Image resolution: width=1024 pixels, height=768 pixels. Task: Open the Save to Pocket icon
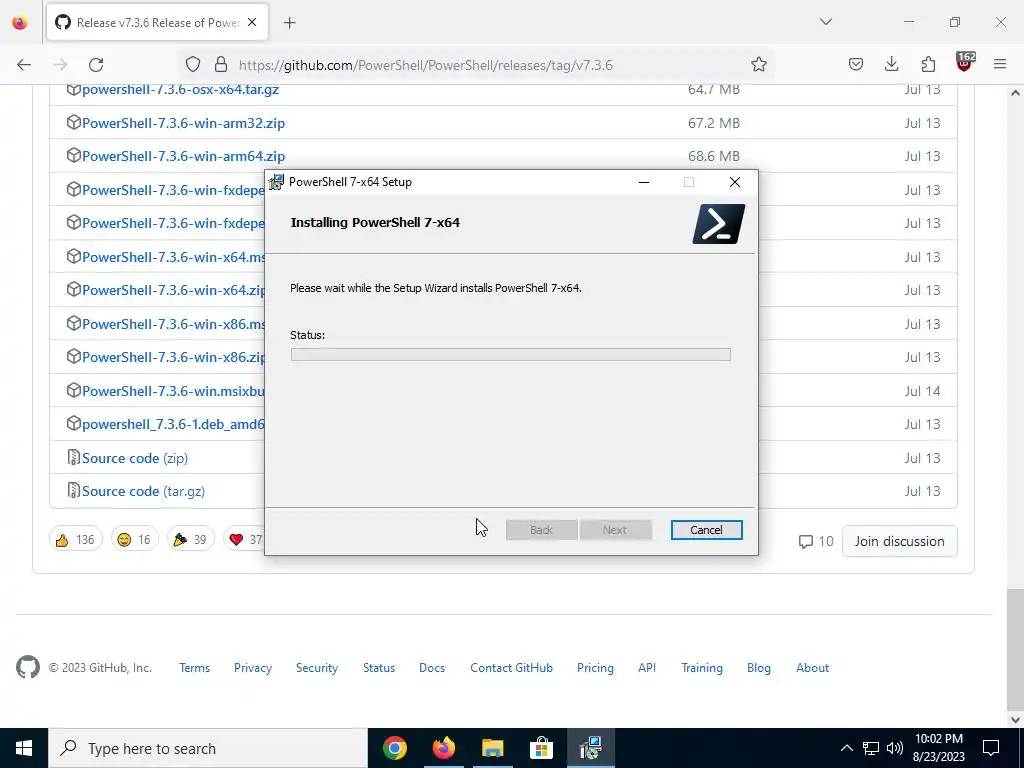point(856,65)
